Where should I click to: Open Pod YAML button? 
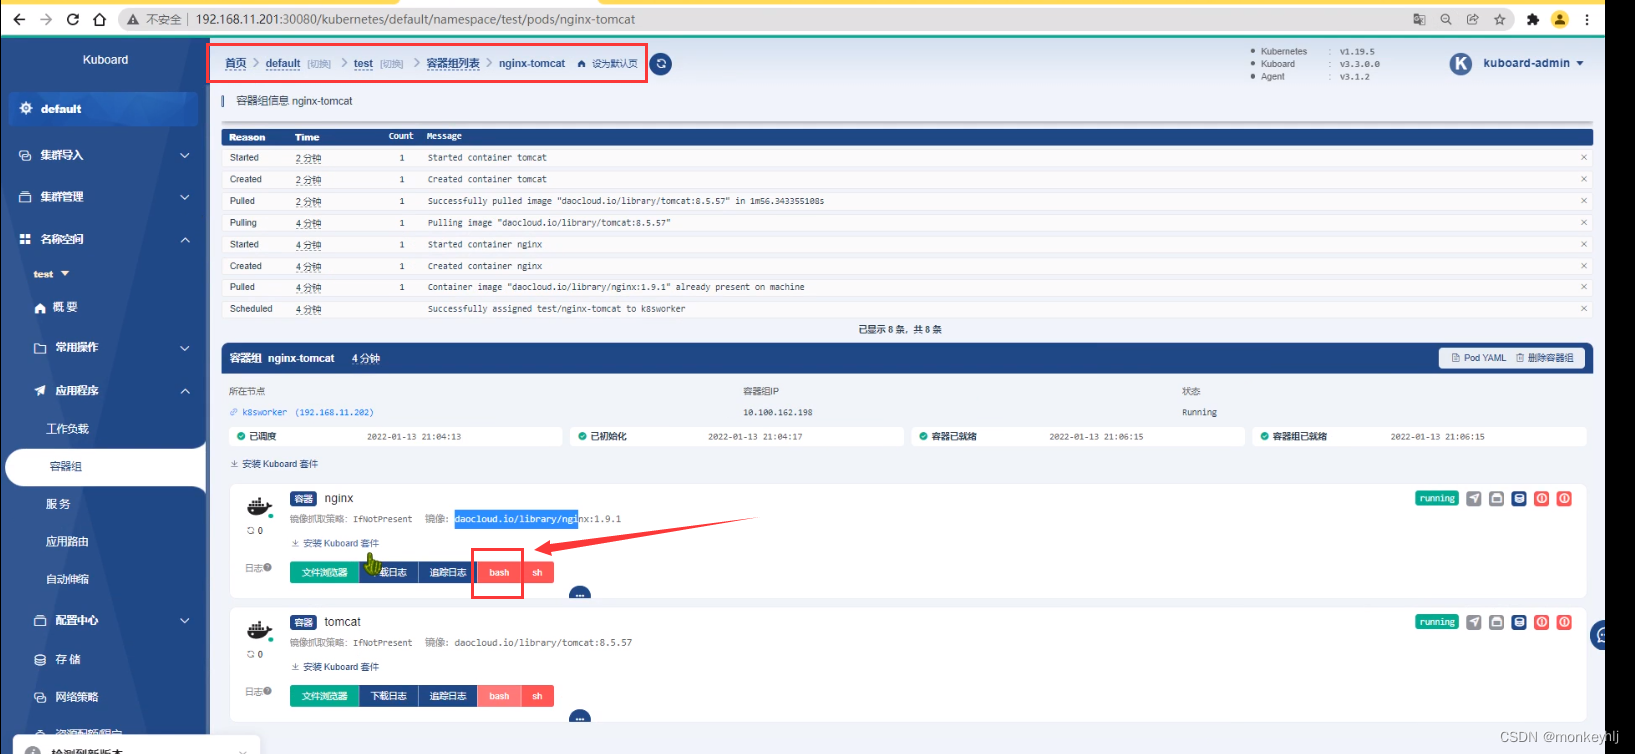click(x=1479, y=358)
